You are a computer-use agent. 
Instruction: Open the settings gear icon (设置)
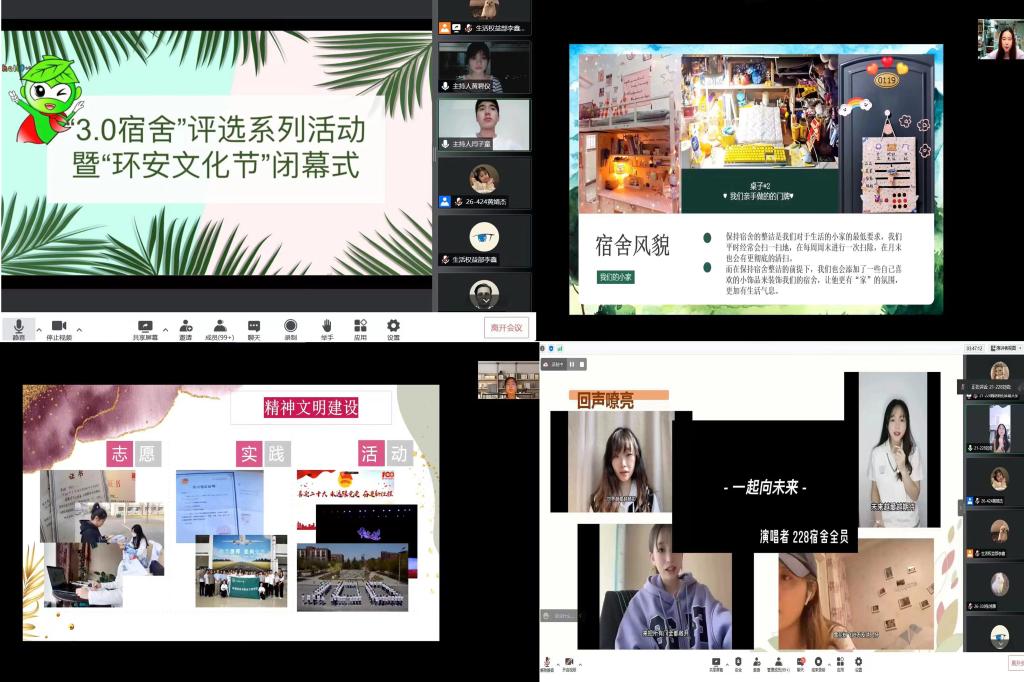pyautogui.click(x=393, y=327)
